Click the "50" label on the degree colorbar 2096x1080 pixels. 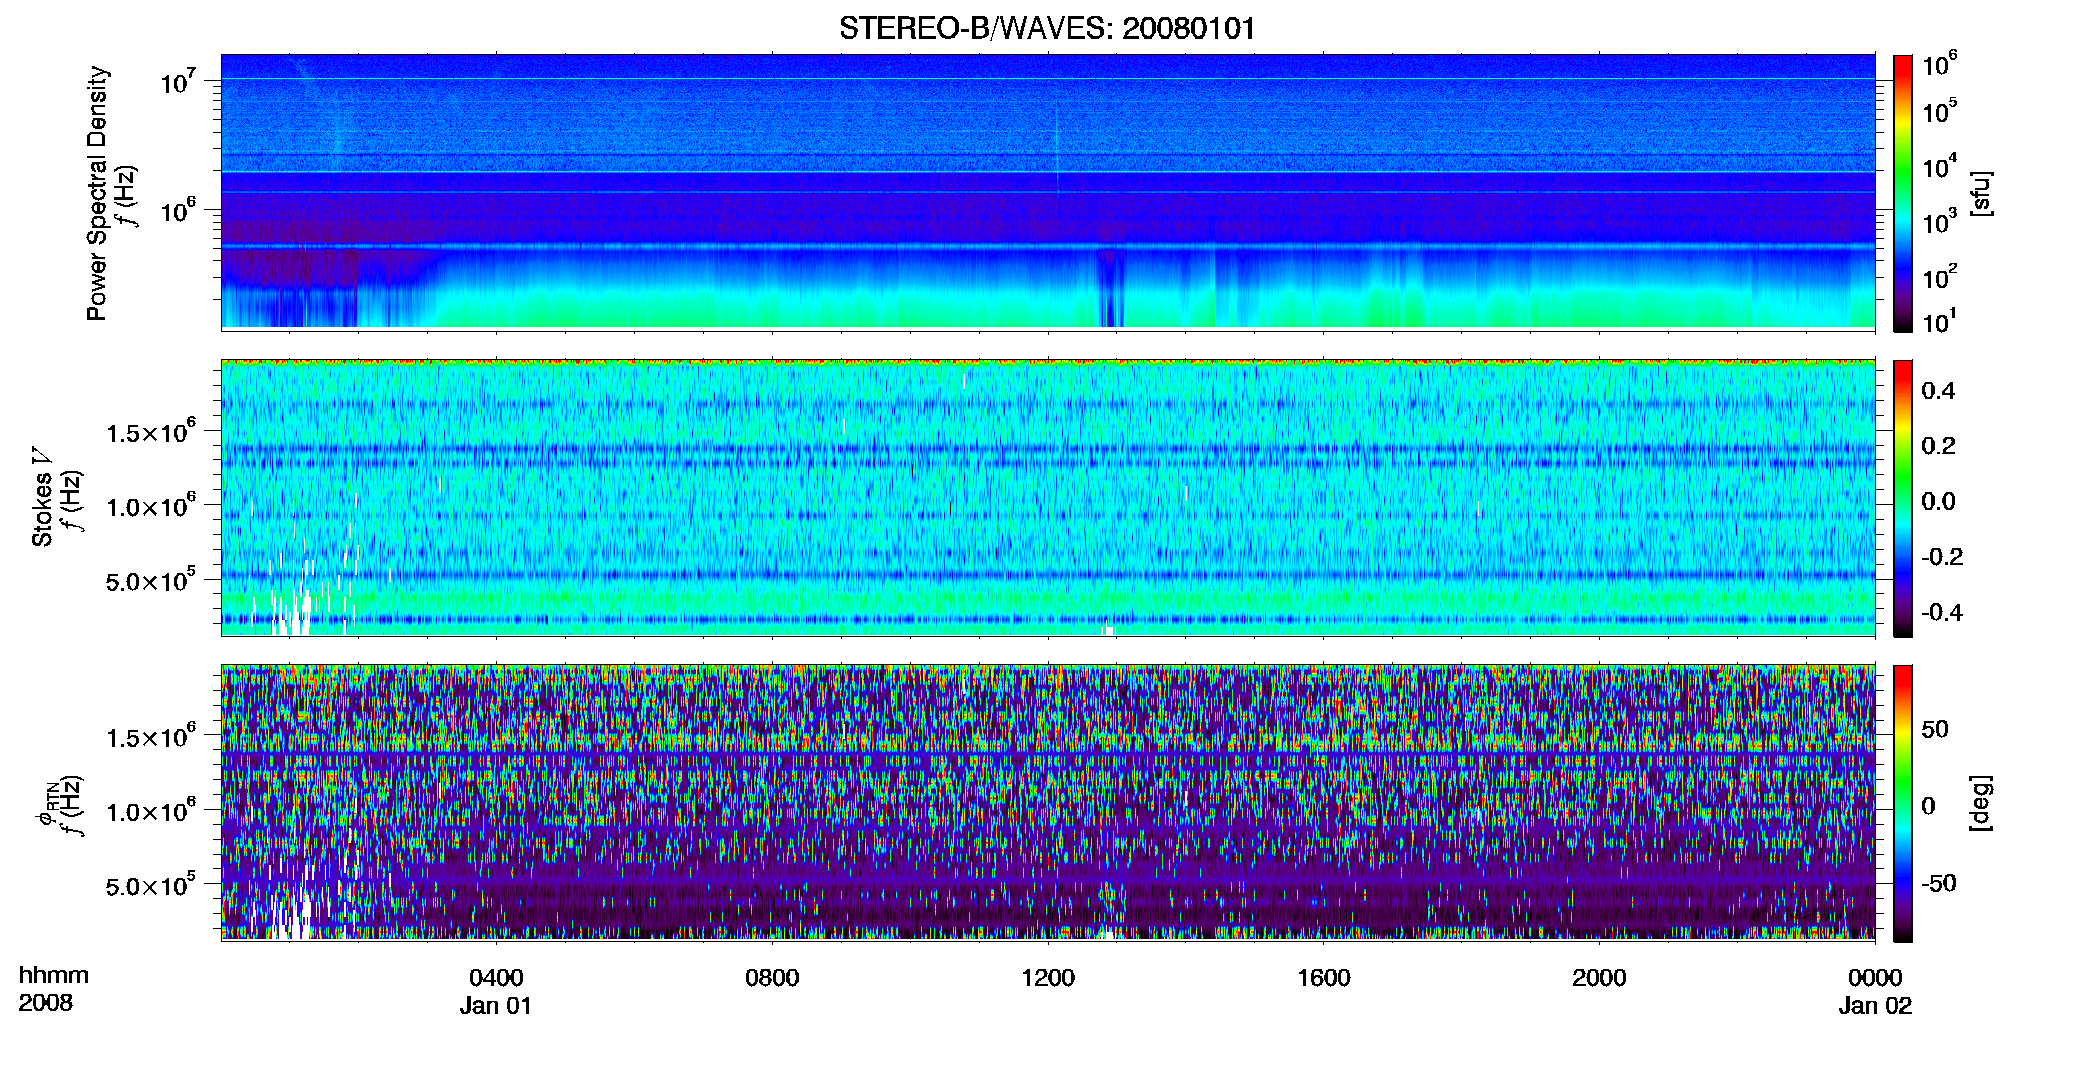1935,729
